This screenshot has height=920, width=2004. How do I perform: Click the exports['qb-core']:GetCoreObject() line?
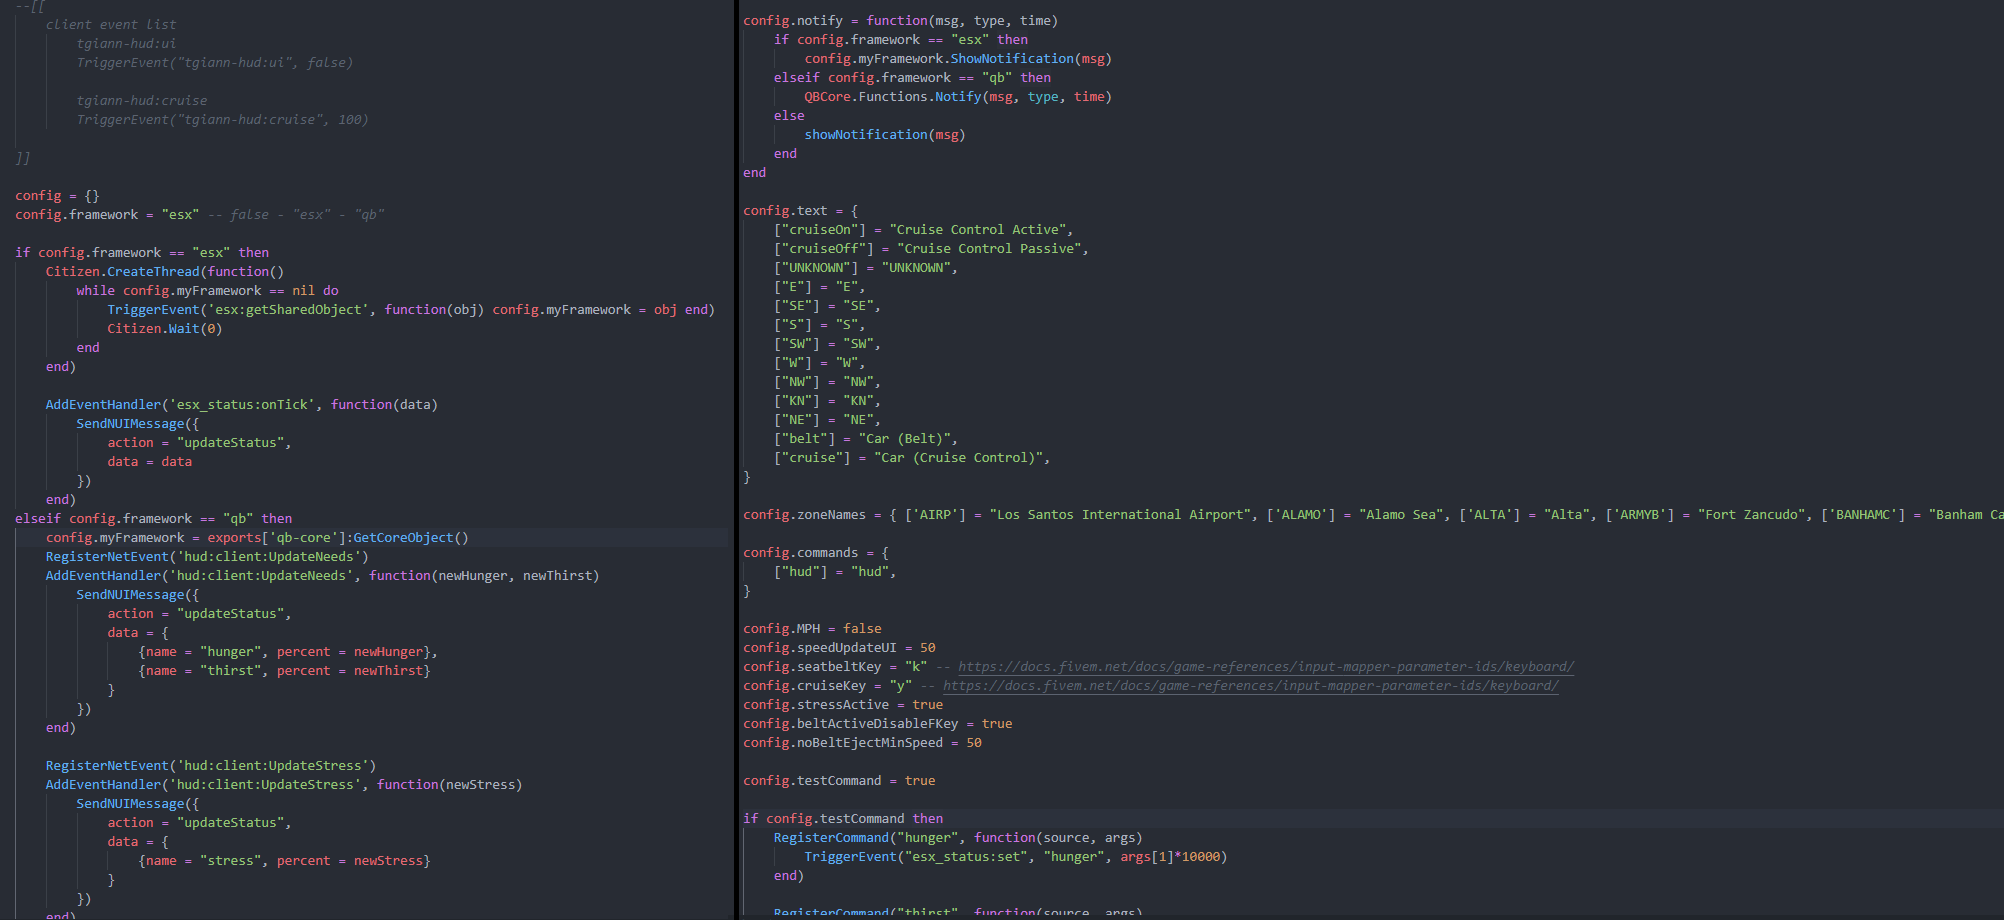pos(257,537)
